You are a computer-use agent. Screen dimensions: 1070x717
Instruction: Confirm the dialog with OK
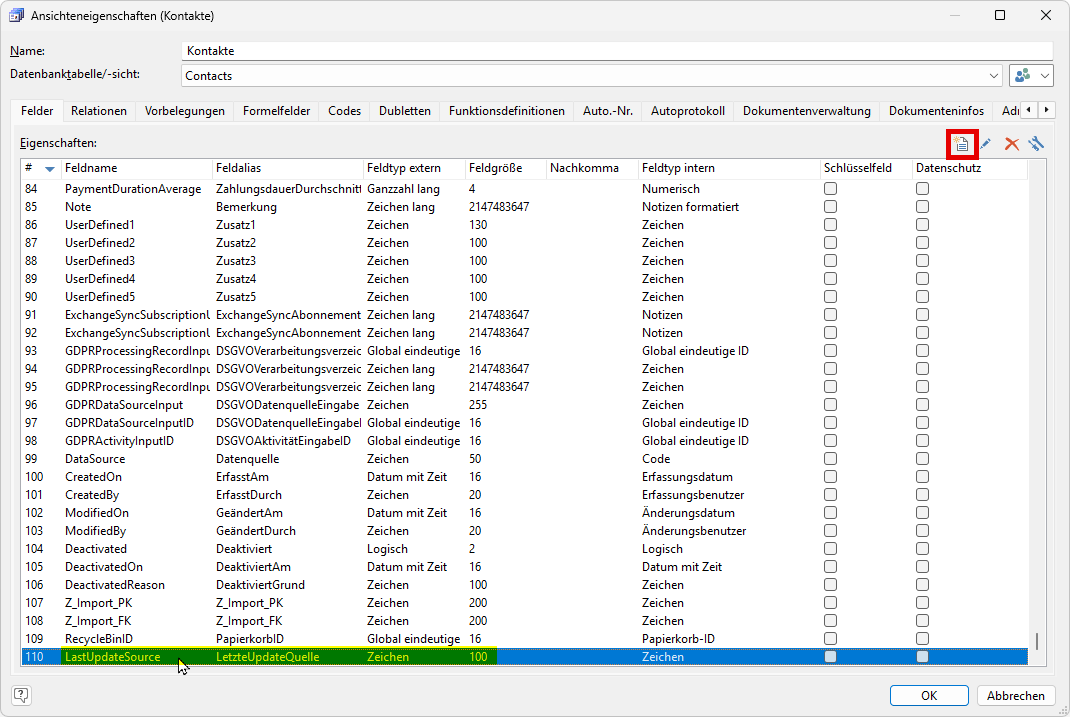[x=929, y=695]
